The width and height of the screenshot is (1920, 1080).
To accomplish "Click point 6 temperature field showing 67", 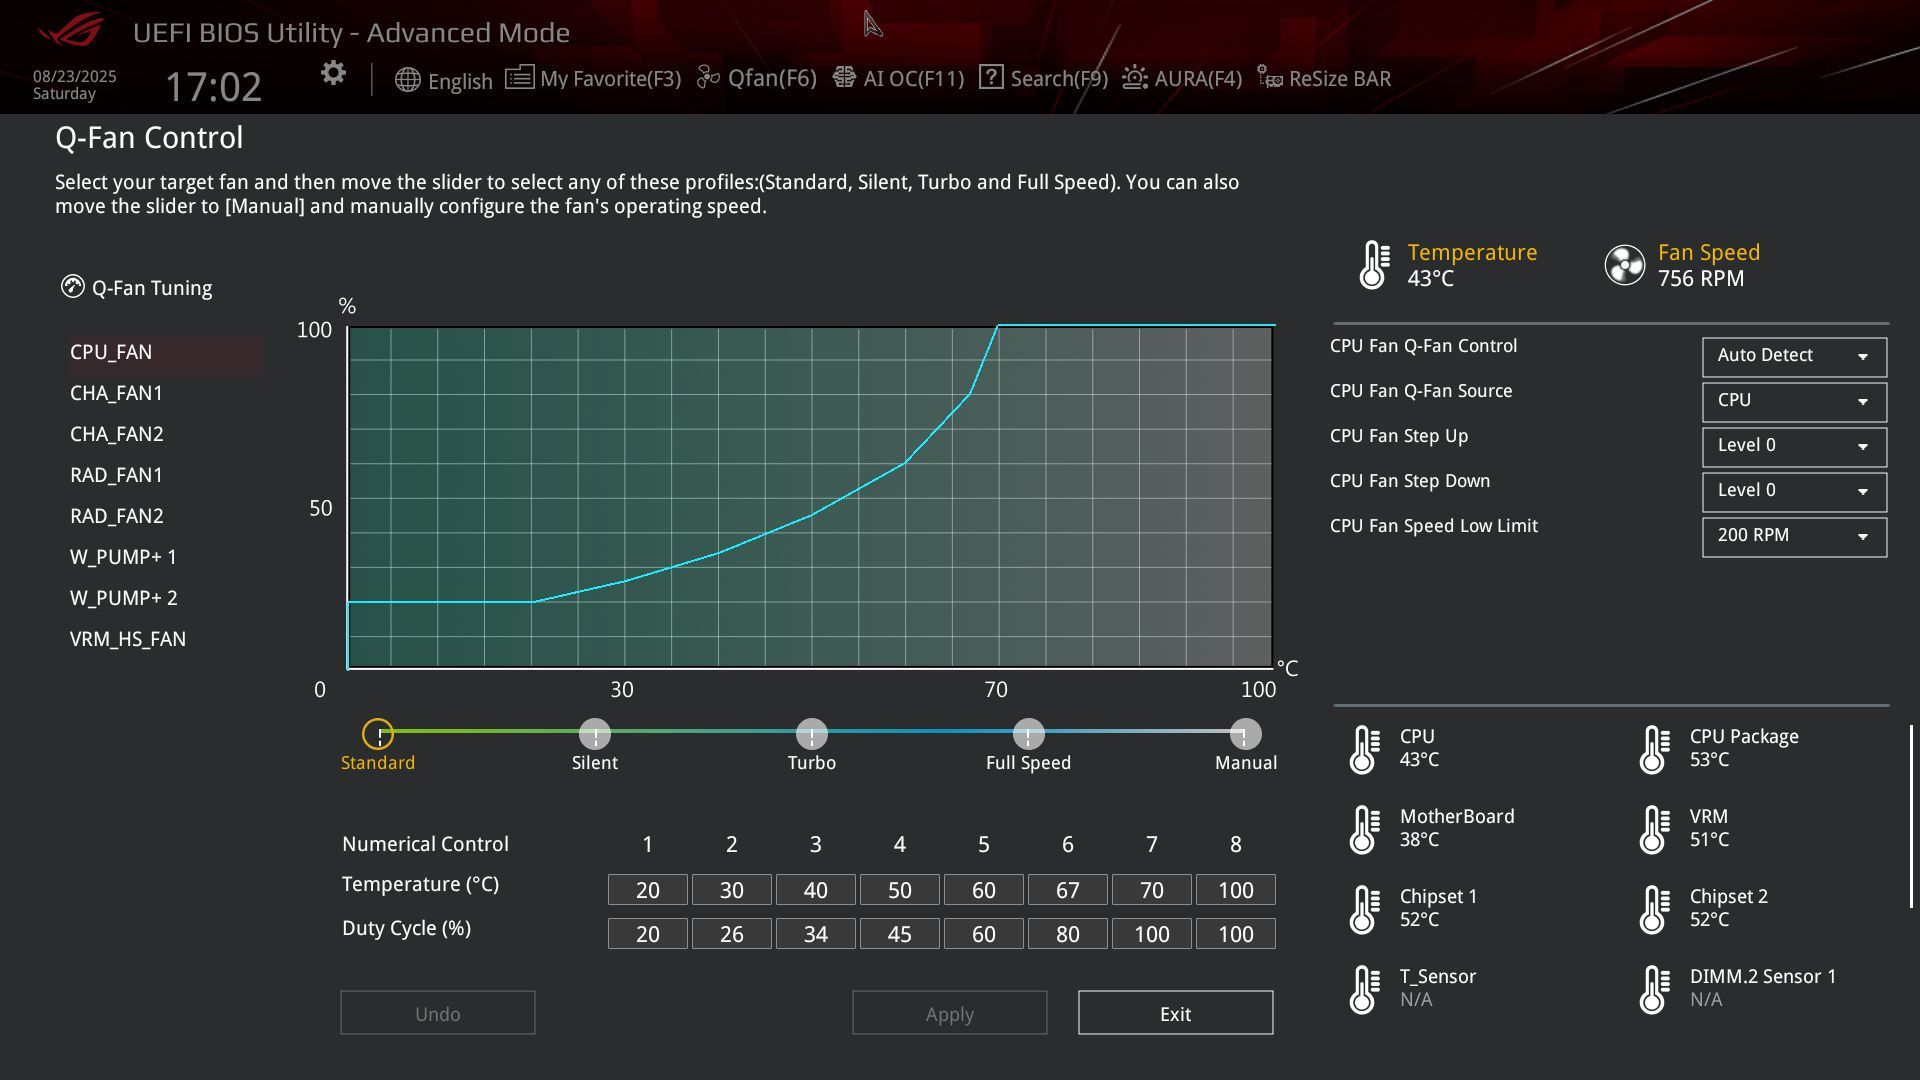I will click(1067, 890).
